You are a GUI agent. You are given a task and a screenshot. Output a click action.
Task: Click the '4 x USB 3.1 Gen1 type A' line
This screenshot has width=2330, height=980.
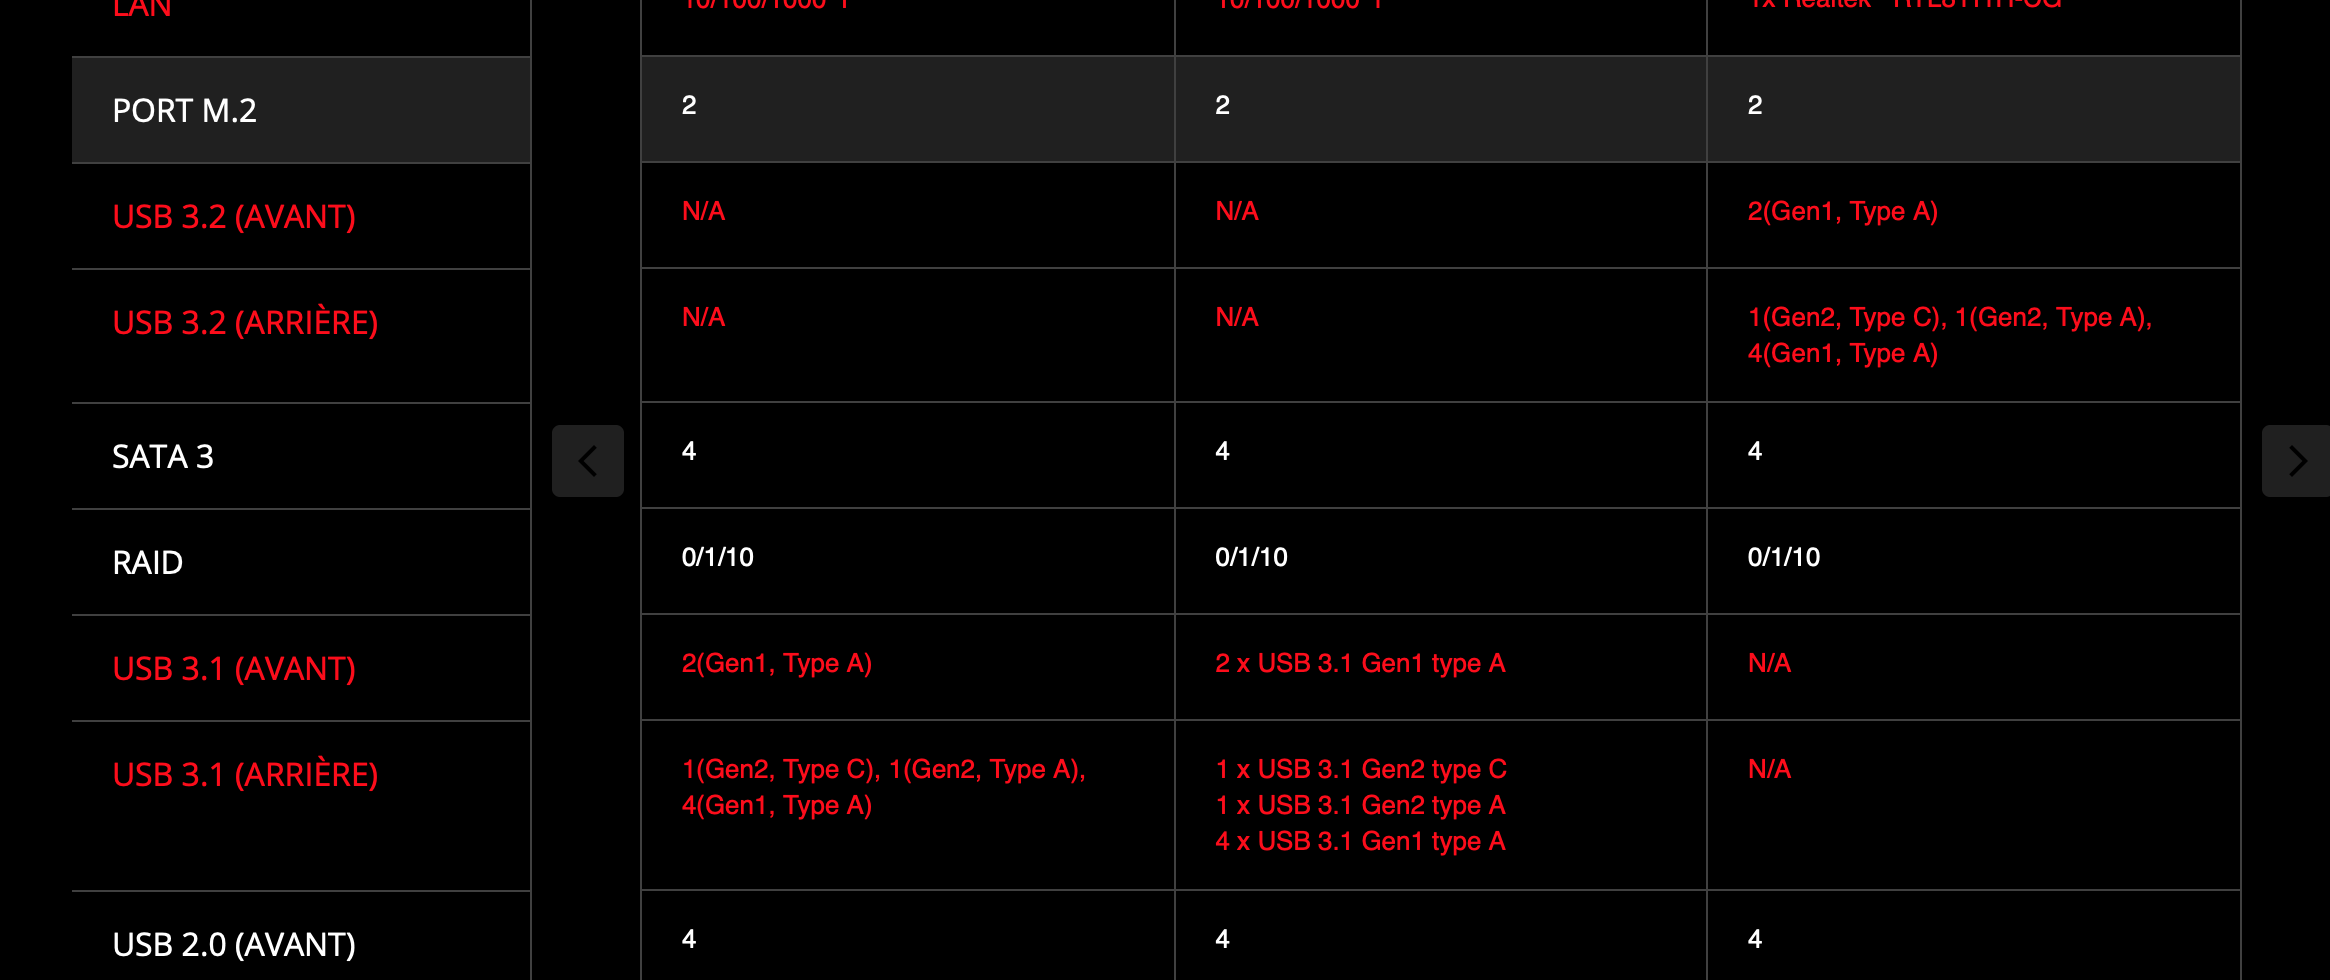point(1360,841)
